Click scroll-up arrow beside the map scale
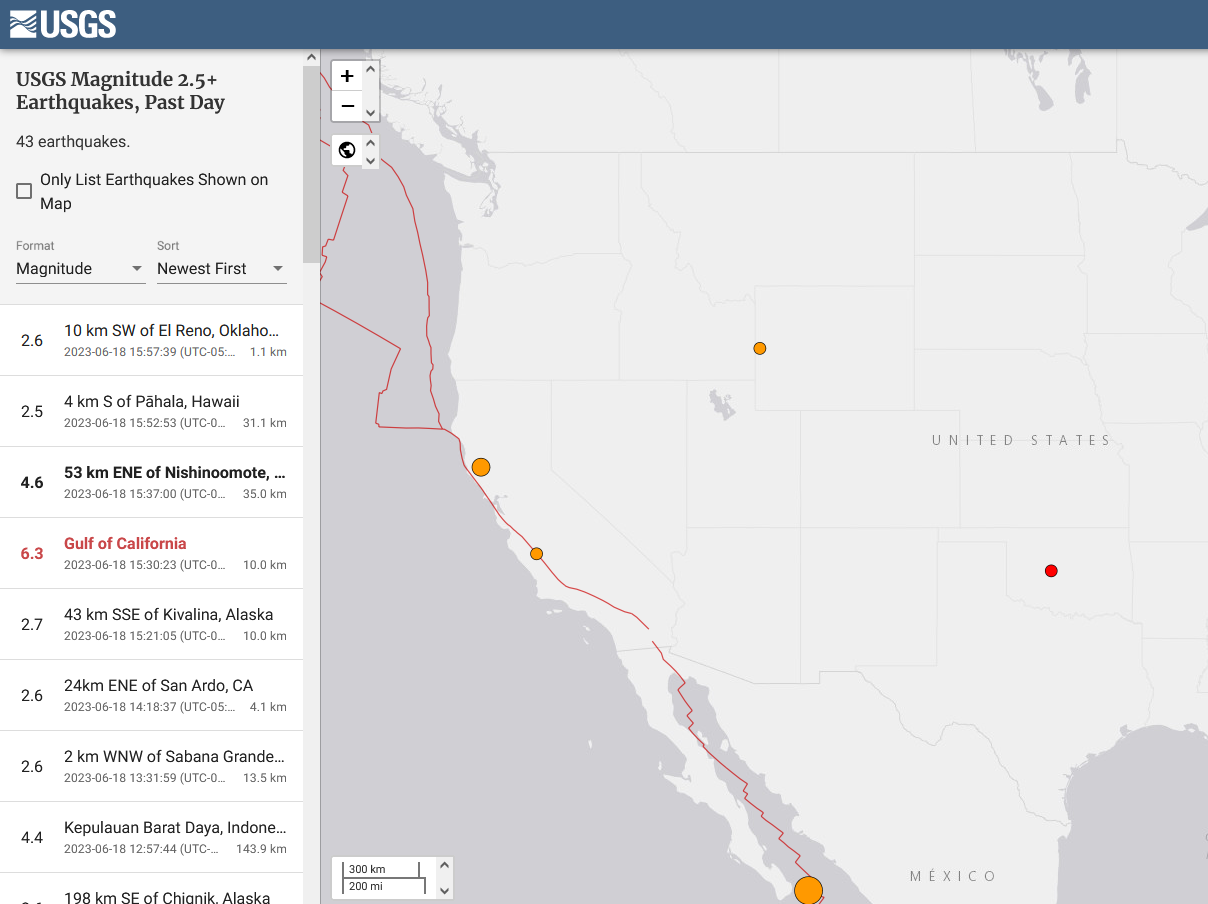Viewport: 1208px width, 904px height. (x=445, y=866)
